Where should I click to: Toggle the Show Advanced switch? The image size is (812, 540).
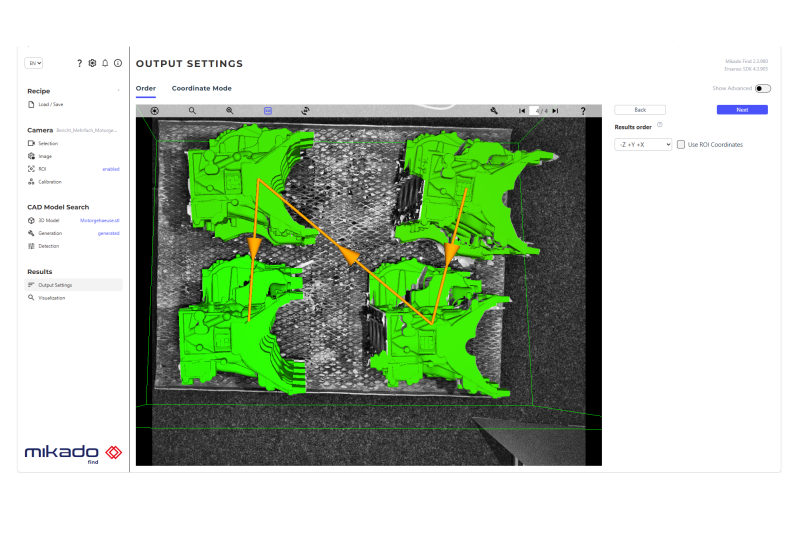[x=763, y=88]
